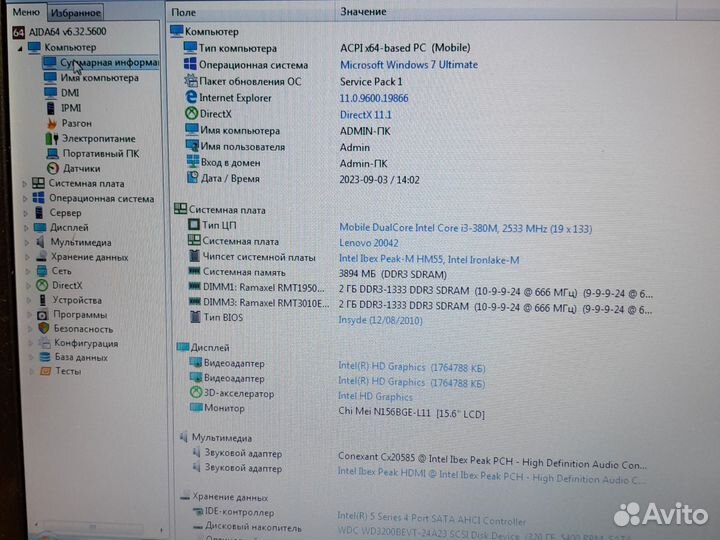Click the IPMI tree icon

[x=51, y=108]
